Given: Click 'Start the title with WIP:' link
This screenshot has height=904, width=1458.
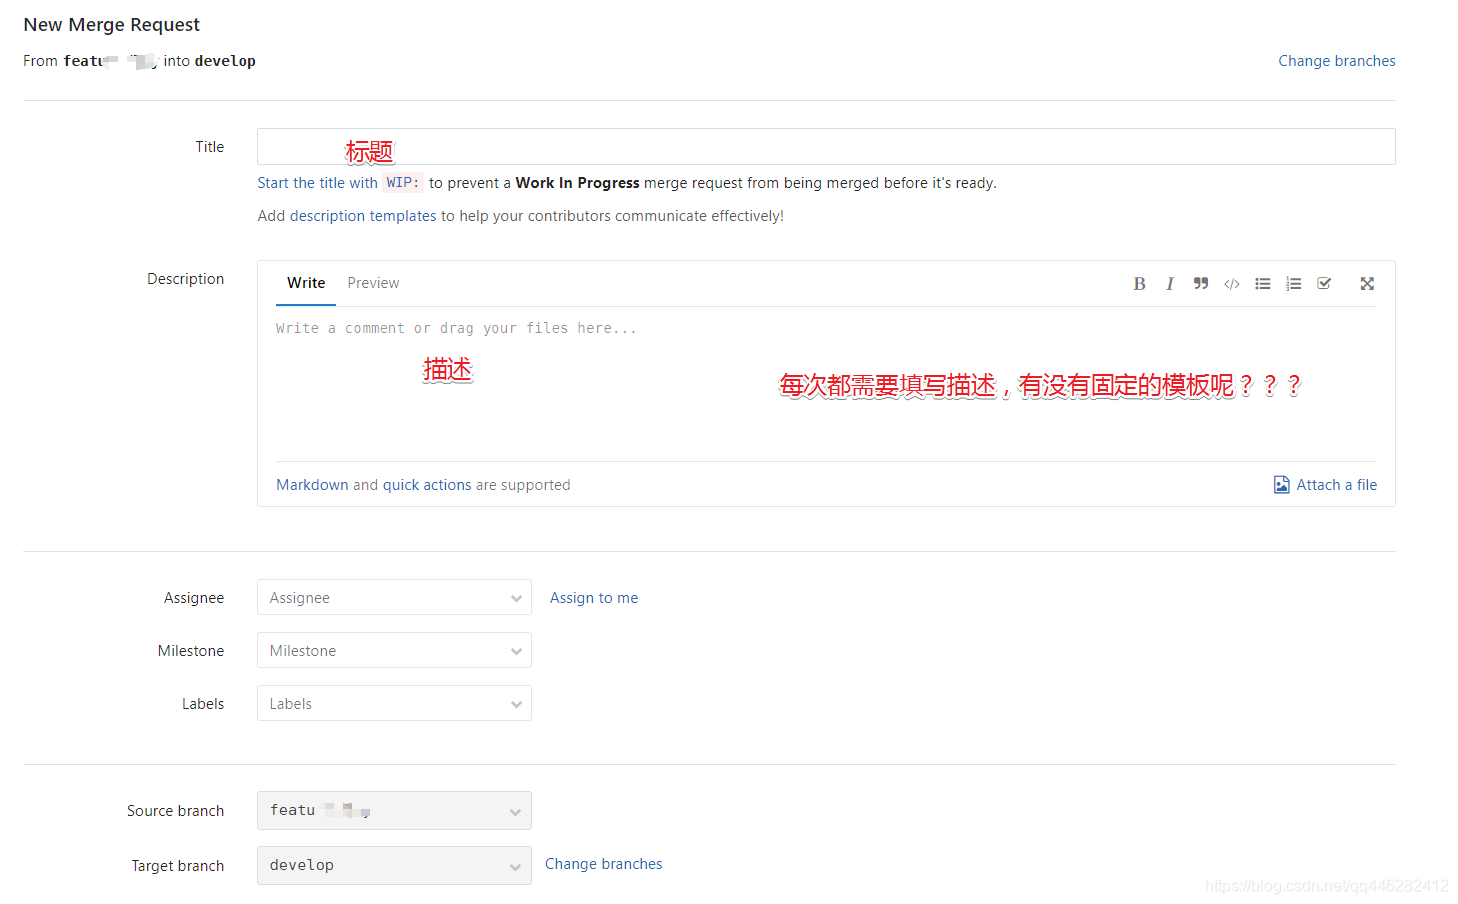Looking at the screenshot, I should pos(339,183).
